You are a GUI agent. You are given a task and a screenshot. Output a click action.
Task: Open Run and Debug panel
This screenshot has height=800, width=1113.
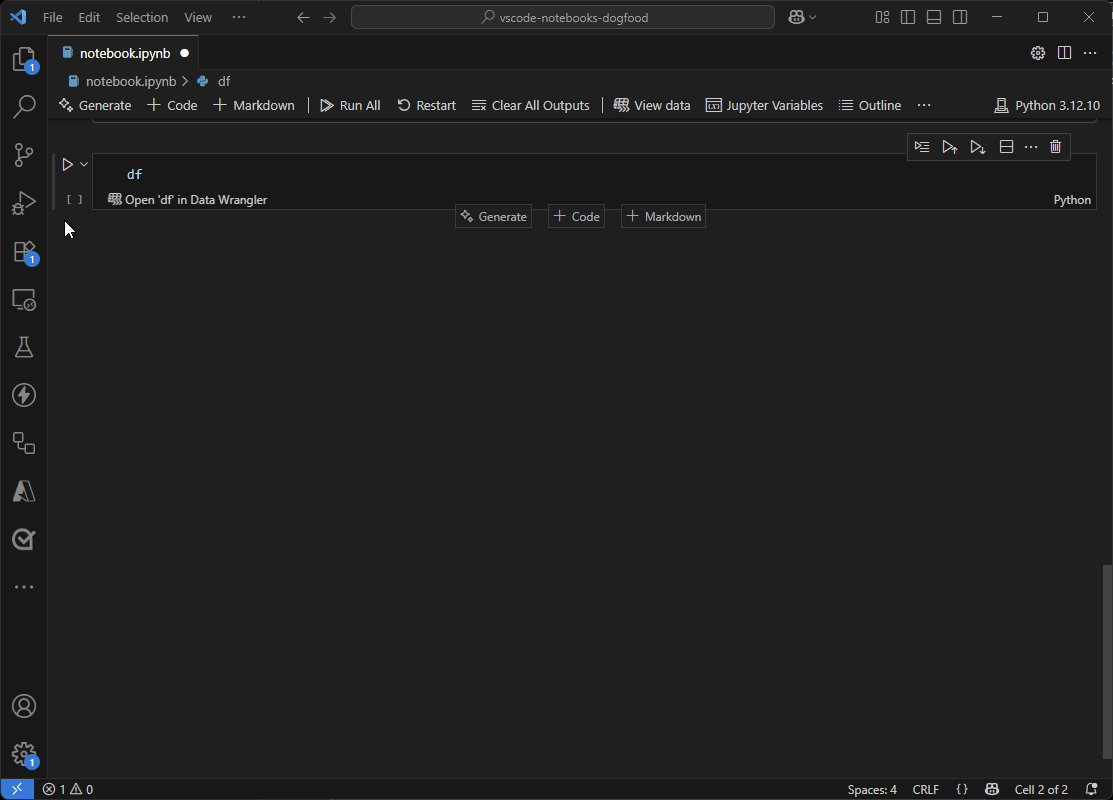(24, 203)
